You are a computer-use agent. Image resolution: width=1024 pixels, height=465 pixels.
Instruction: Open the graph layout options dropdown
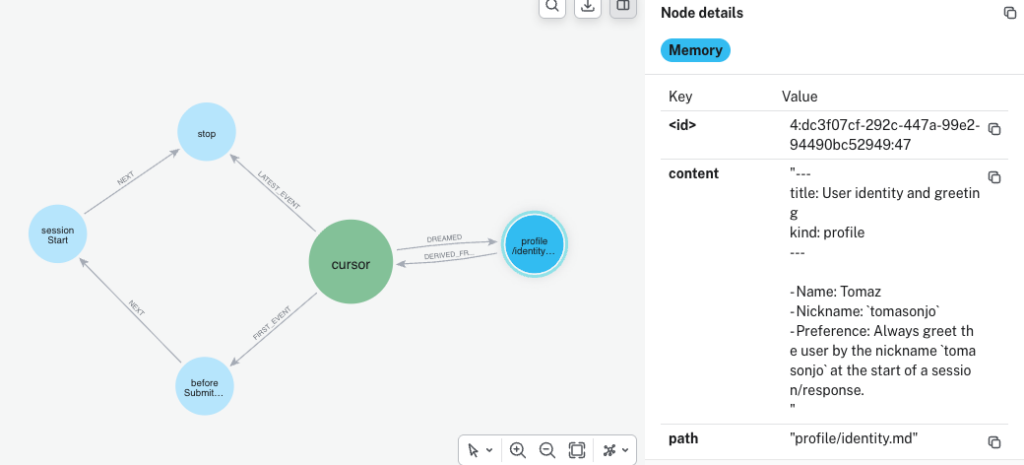pyautogui.click(x=616, y=450)
